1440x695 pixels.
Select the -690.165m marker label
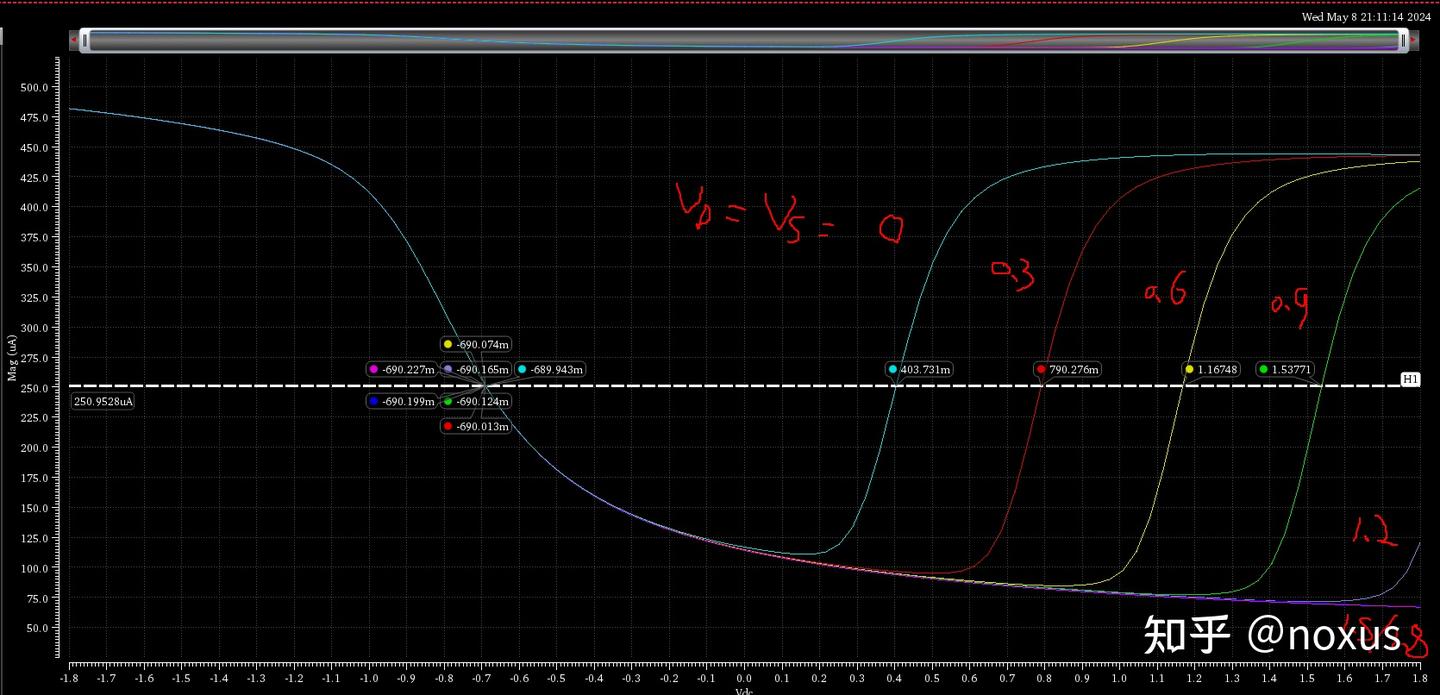476,370
